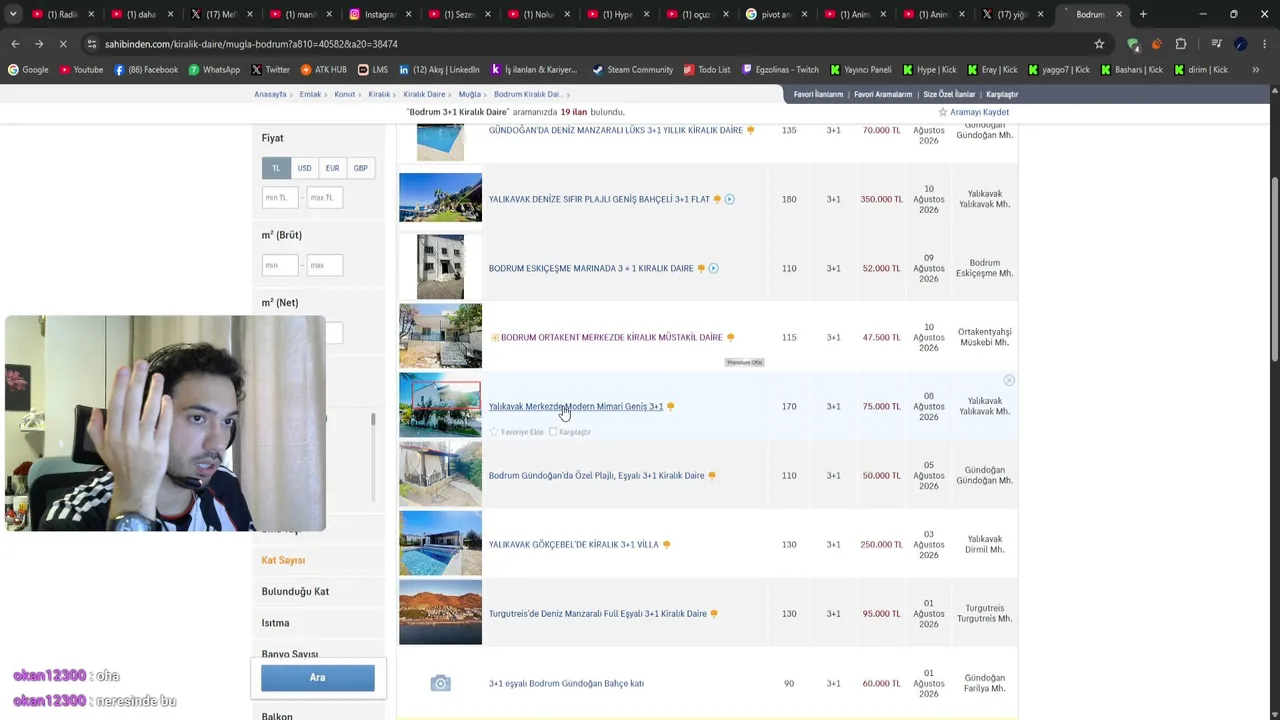The width and height of the screenshot is (1280, 720).
Task: Click Aramayı Kaydet to save search
Action: [x=973, y=112]
